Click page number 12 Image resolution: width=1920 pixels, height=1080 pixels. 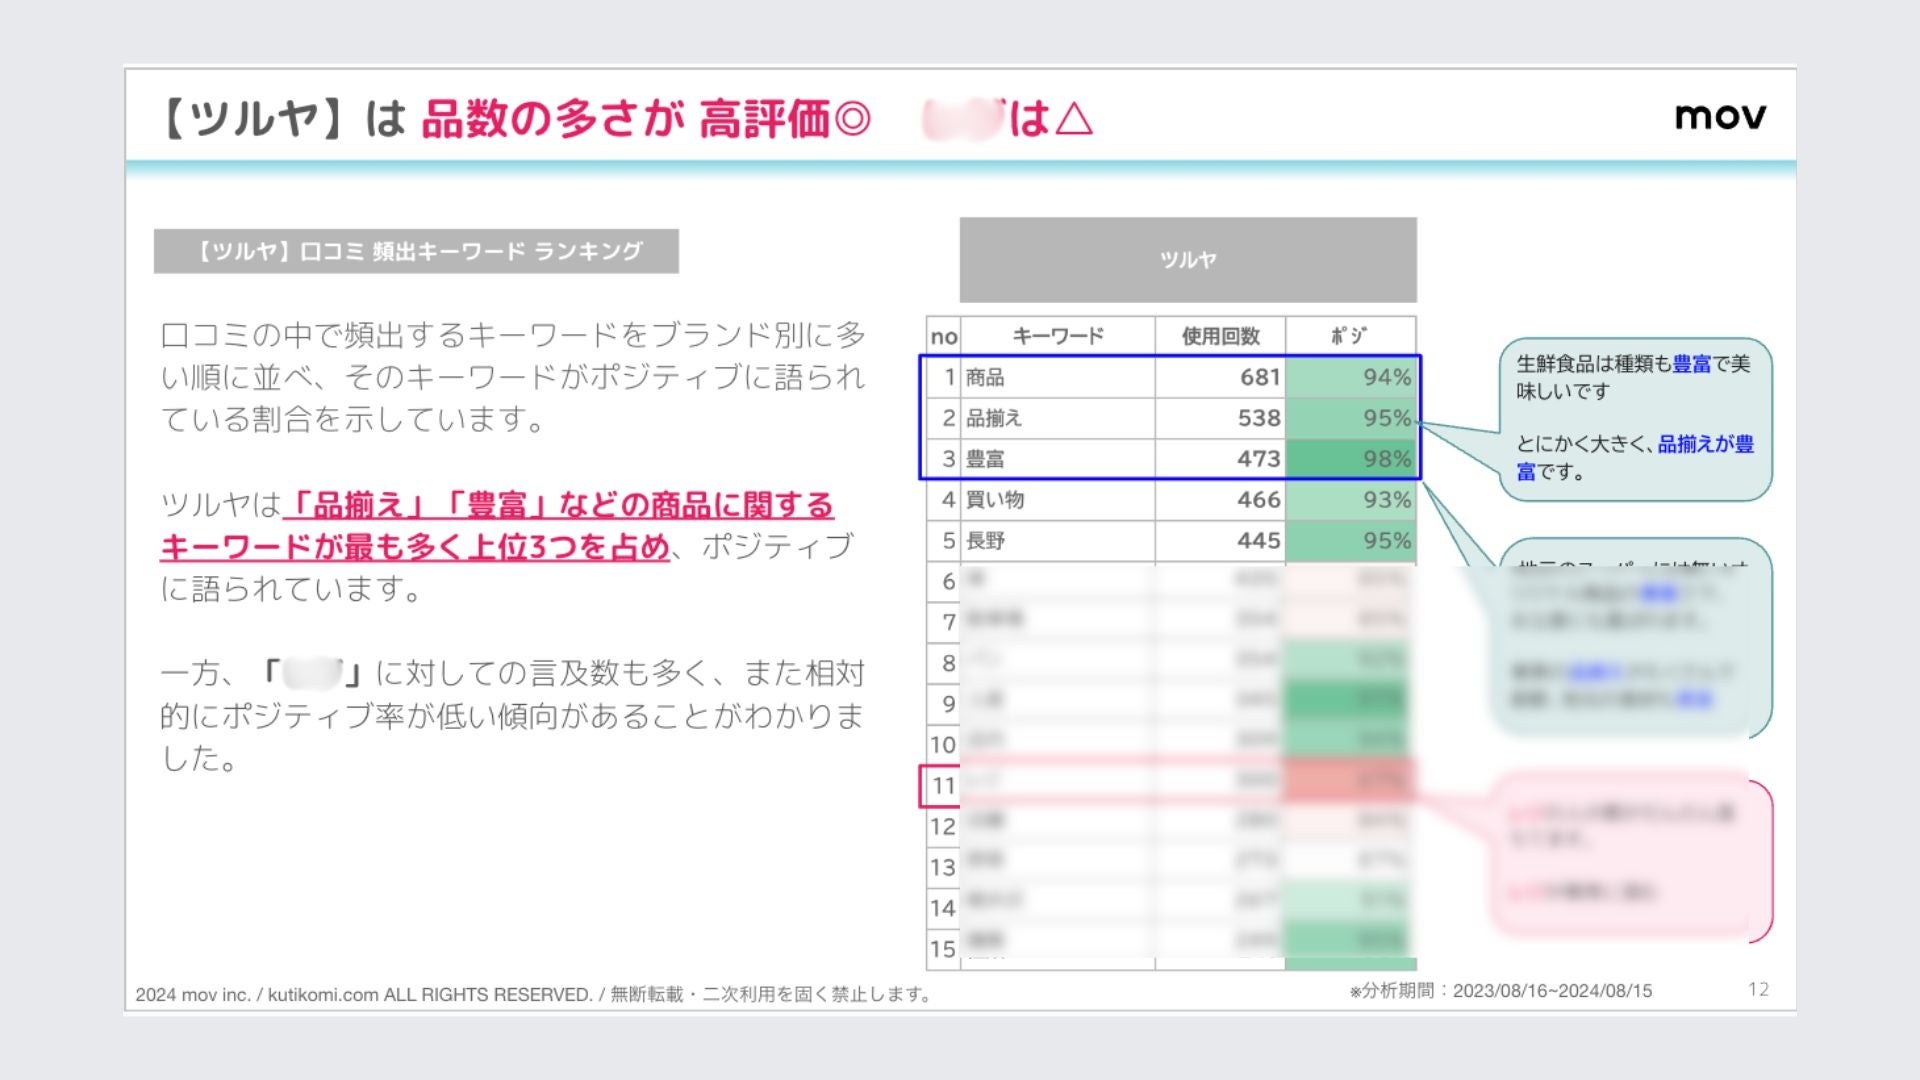tap(1758, 989)
